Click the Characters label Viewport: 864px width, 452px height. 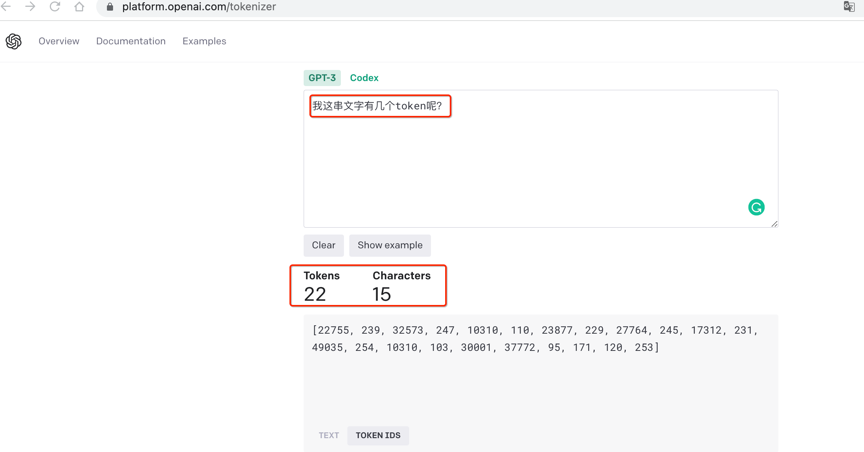[402, 276]
